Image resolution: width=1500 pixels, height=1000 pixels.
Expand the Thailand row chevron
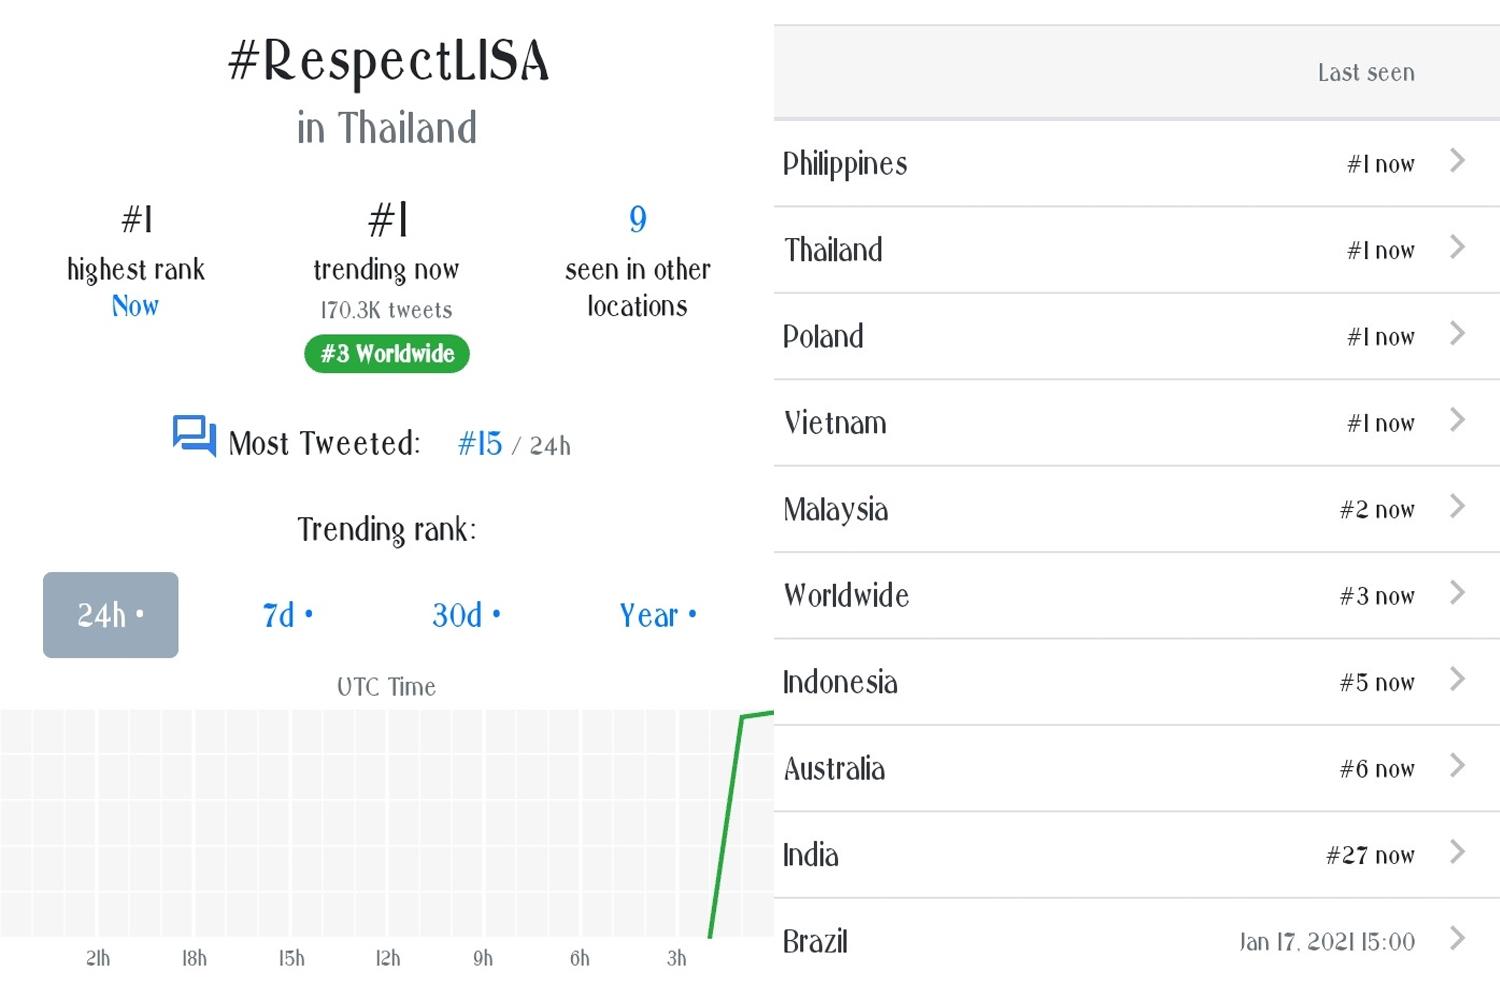pos(1457,247)
